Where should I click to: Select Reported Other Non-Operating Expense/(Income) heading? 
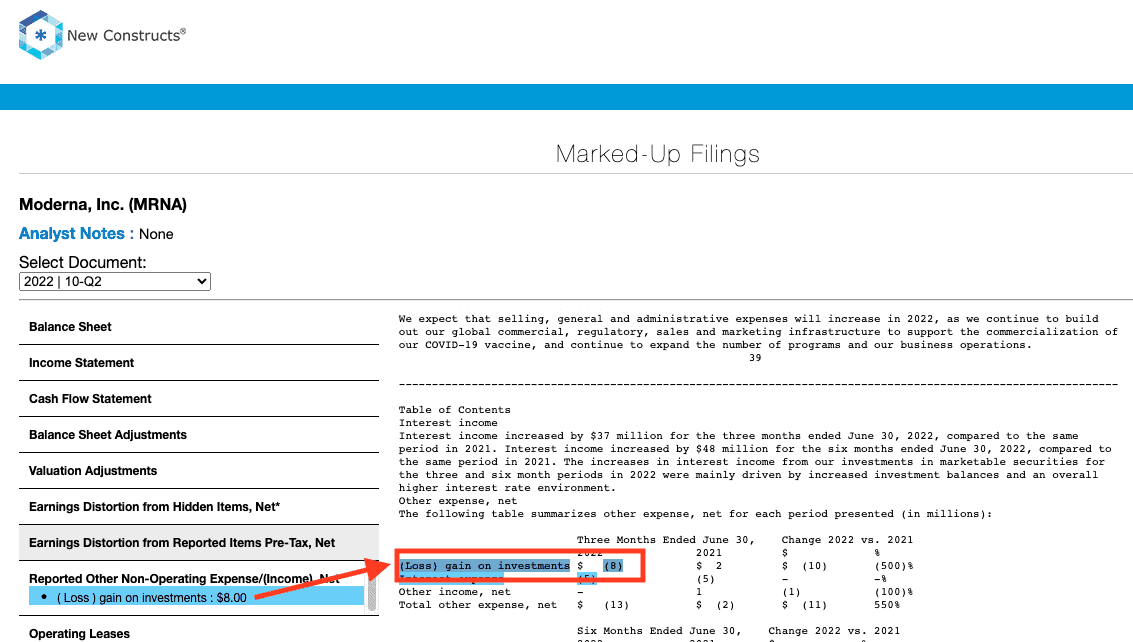[x=184, y=578]
